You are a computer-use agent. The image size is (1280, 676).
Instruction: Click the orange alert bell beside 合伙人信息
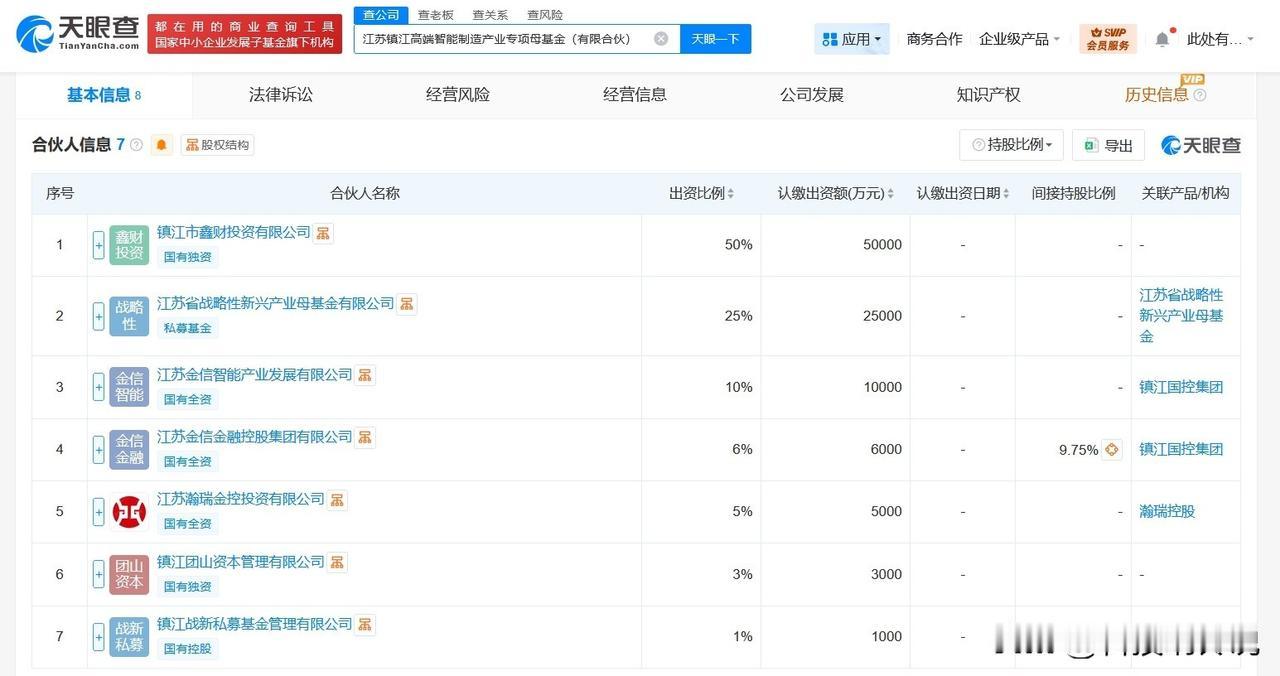pyautogui.click(x=162, y=145)
